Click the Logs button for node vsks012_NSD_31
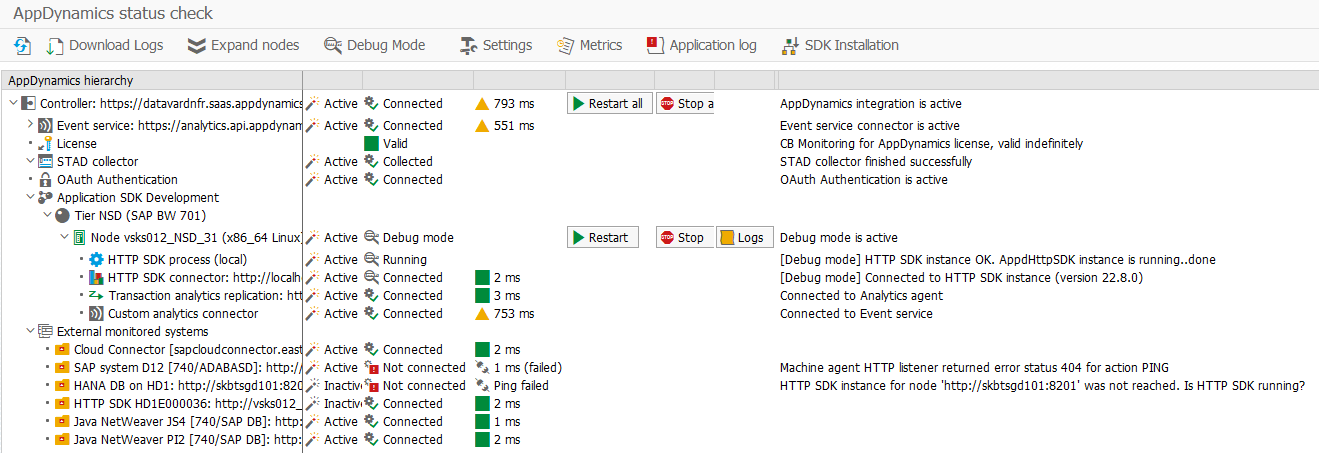The width and height of the screenshot is (1319, 453). coord(745,237)
